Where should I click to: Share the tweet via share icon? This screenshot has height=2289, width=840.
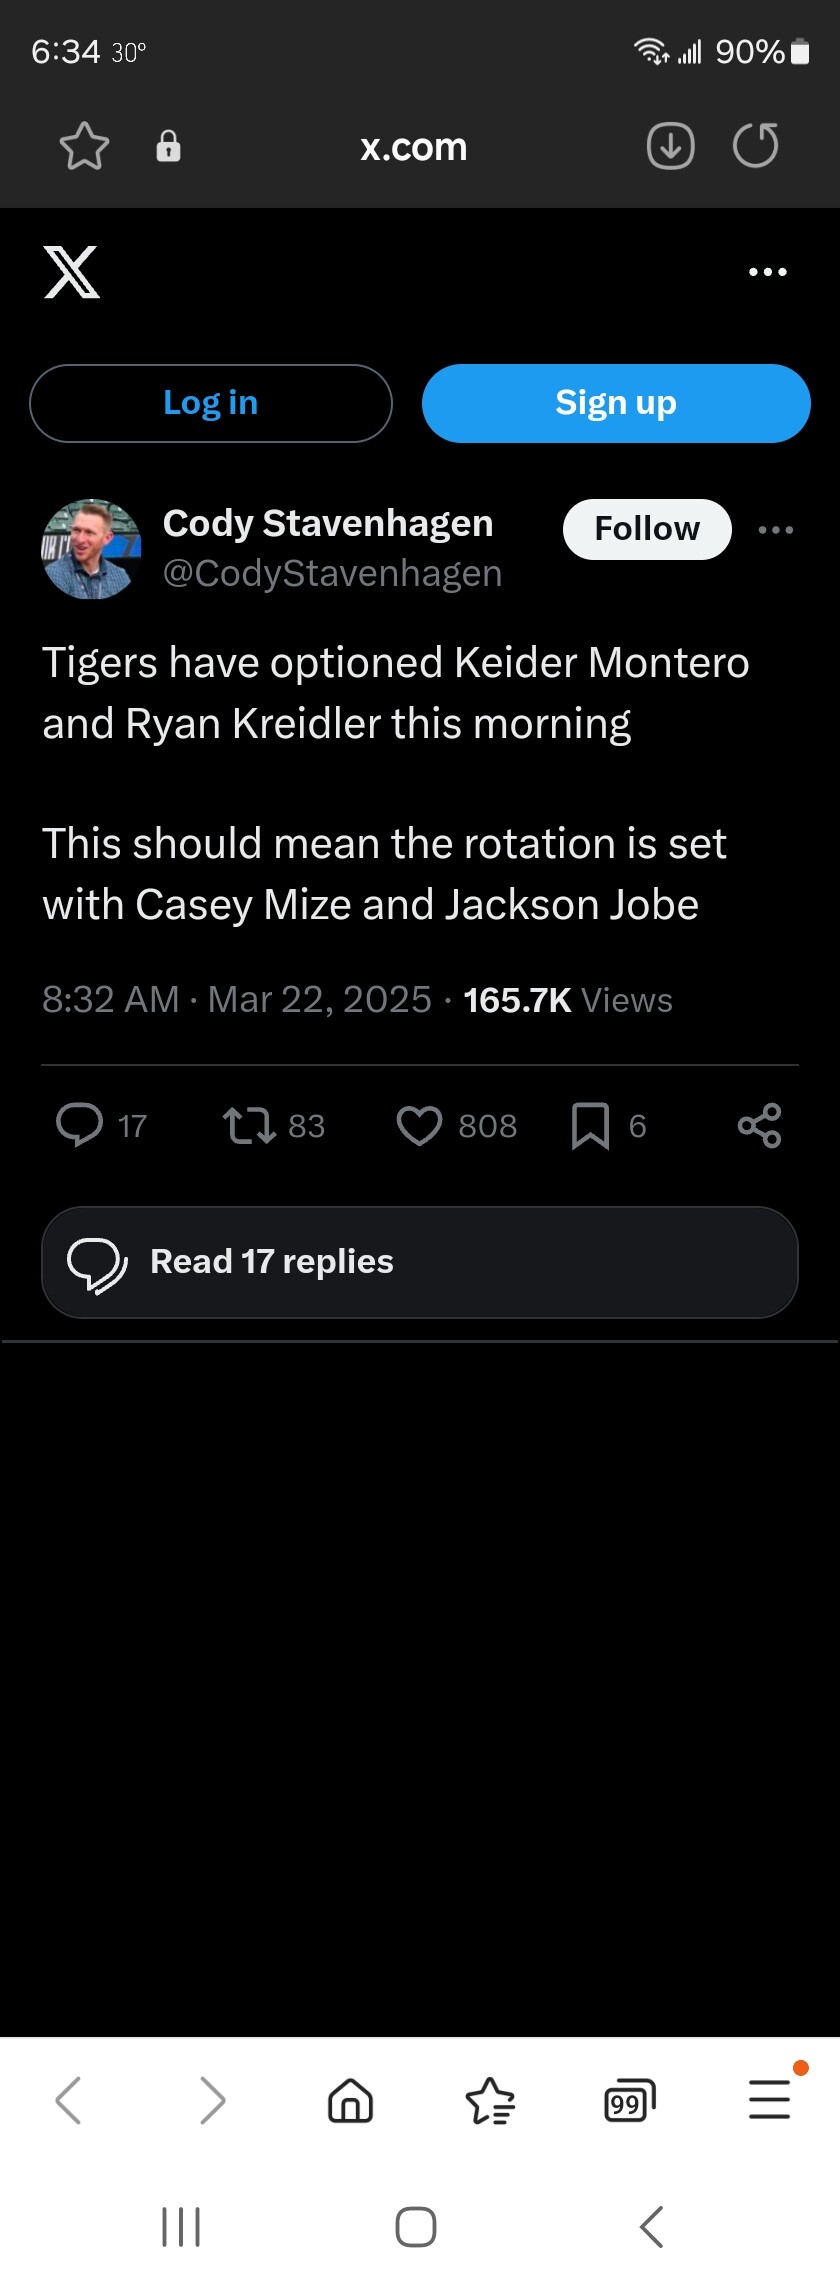(759, 1126)
